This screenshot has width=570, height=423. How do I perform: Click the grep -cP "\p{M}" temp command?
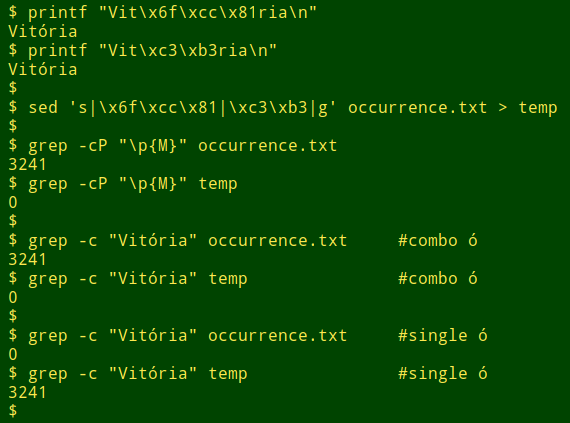(123, 184)
